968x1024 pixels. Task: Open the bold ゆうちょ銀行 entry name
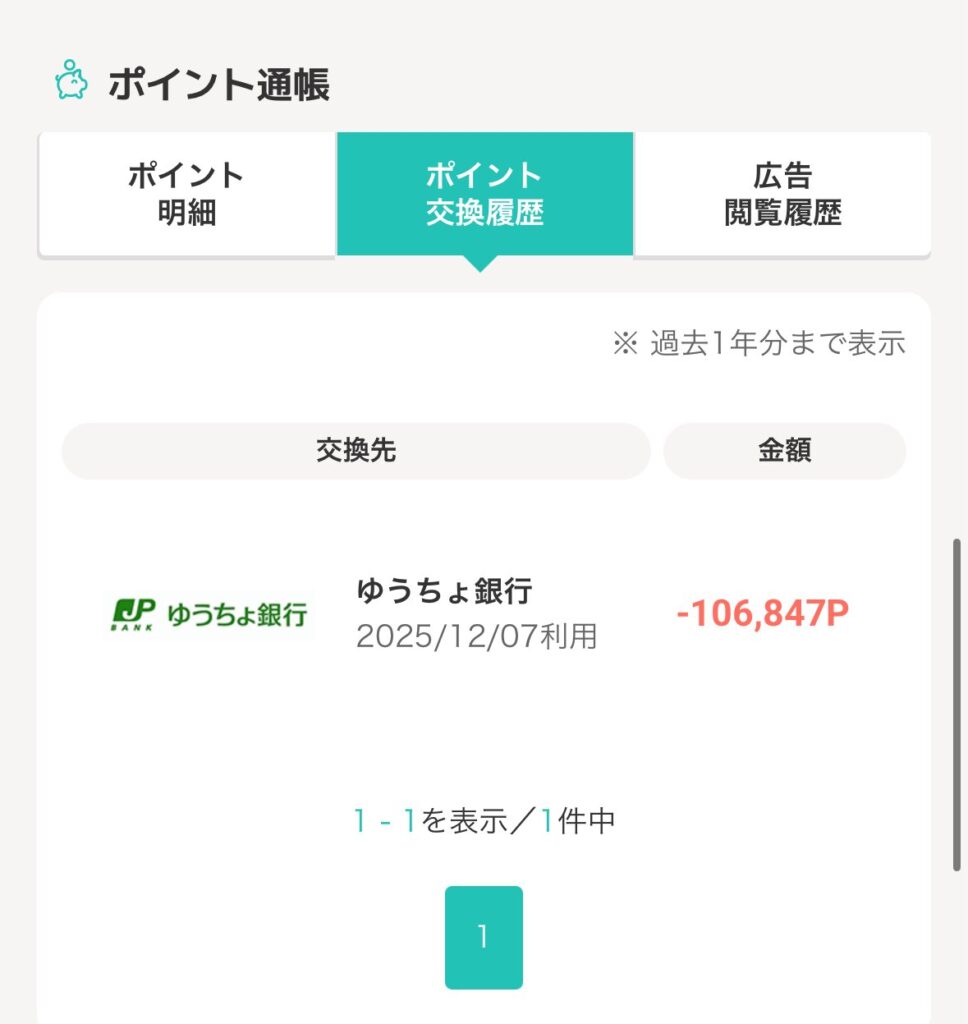(444, 590)
